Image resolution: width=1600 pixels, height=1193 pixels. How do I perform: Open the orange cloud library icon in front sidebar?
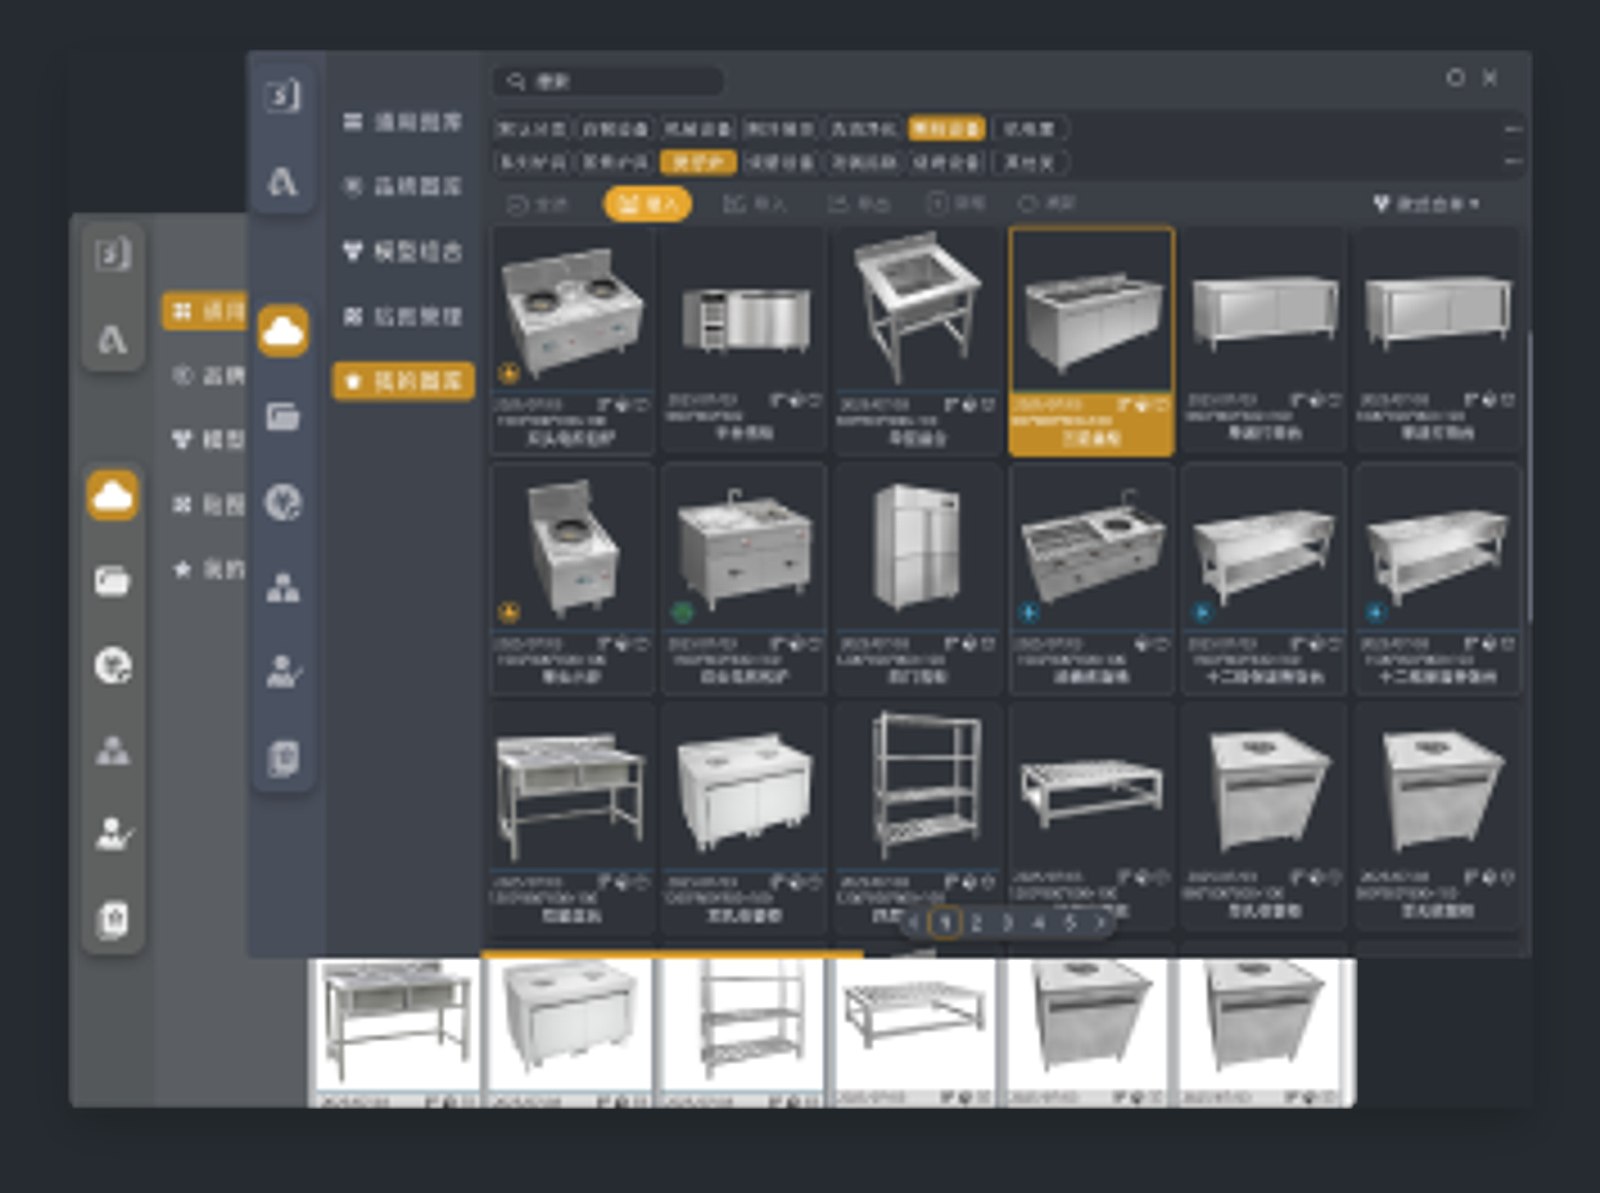pos(283,331)
